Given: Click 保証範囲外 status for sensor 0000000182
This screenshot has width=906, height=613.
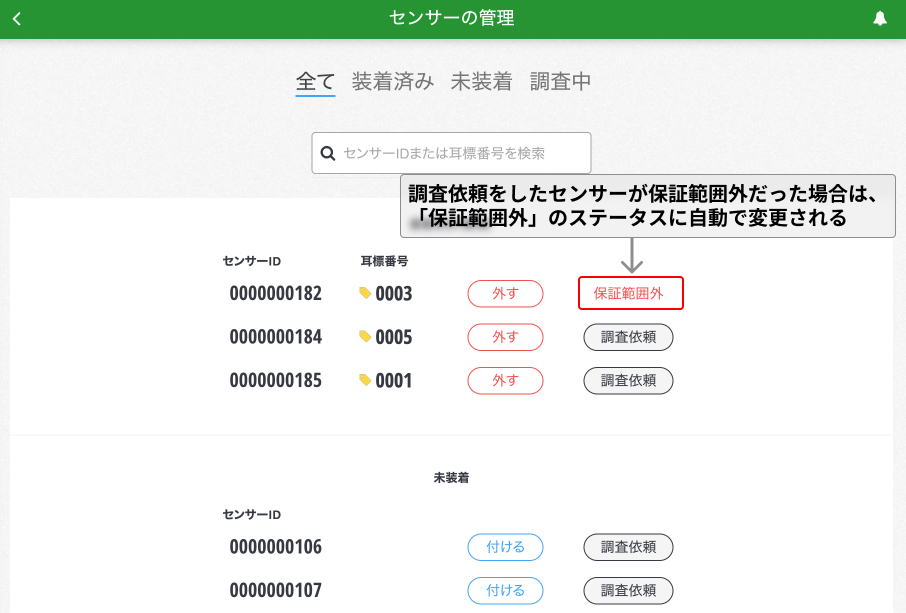Looking at the screenshot, I should [630, 293].
